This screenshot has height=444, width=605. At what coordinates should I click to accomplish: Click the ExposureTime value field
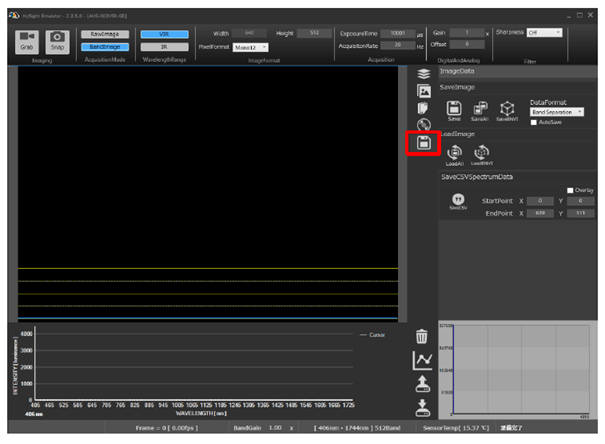pyautogui.click(x=398, y=33)
